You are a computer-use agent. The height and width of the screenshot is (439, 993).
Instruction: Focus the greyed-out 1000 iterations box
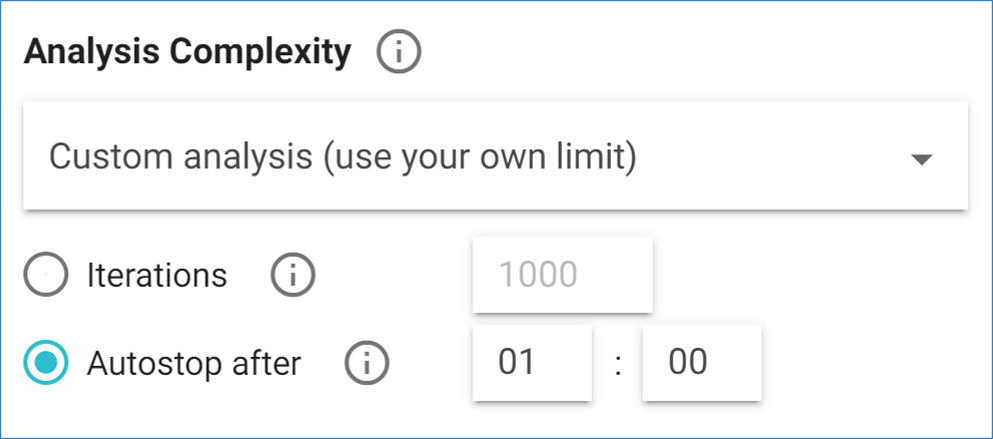[x=562, y=275]
